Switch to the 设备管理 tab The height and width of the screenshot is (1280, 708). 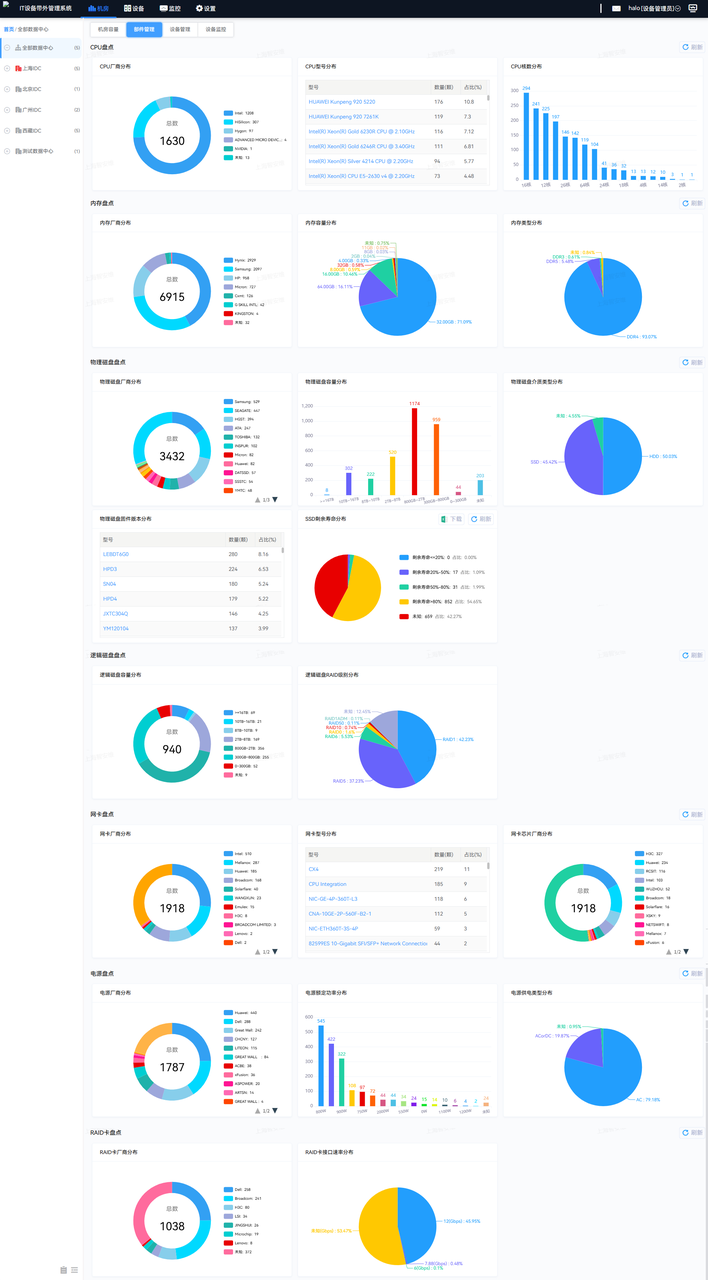(x=180, y=30)
